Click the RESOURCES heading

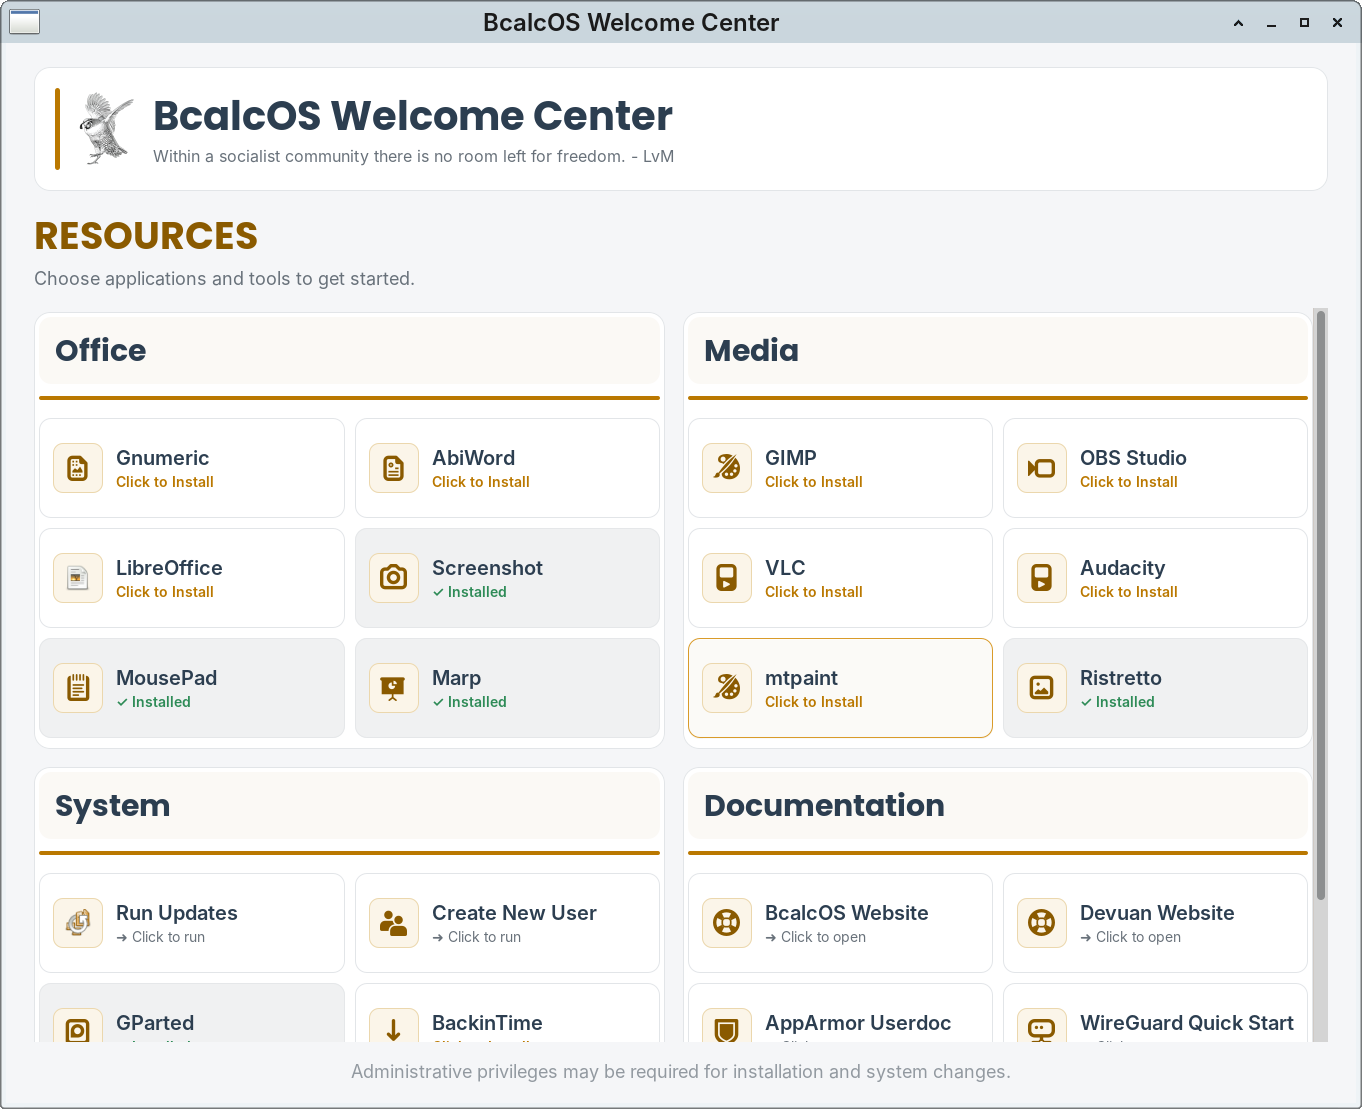pos(146,236)
